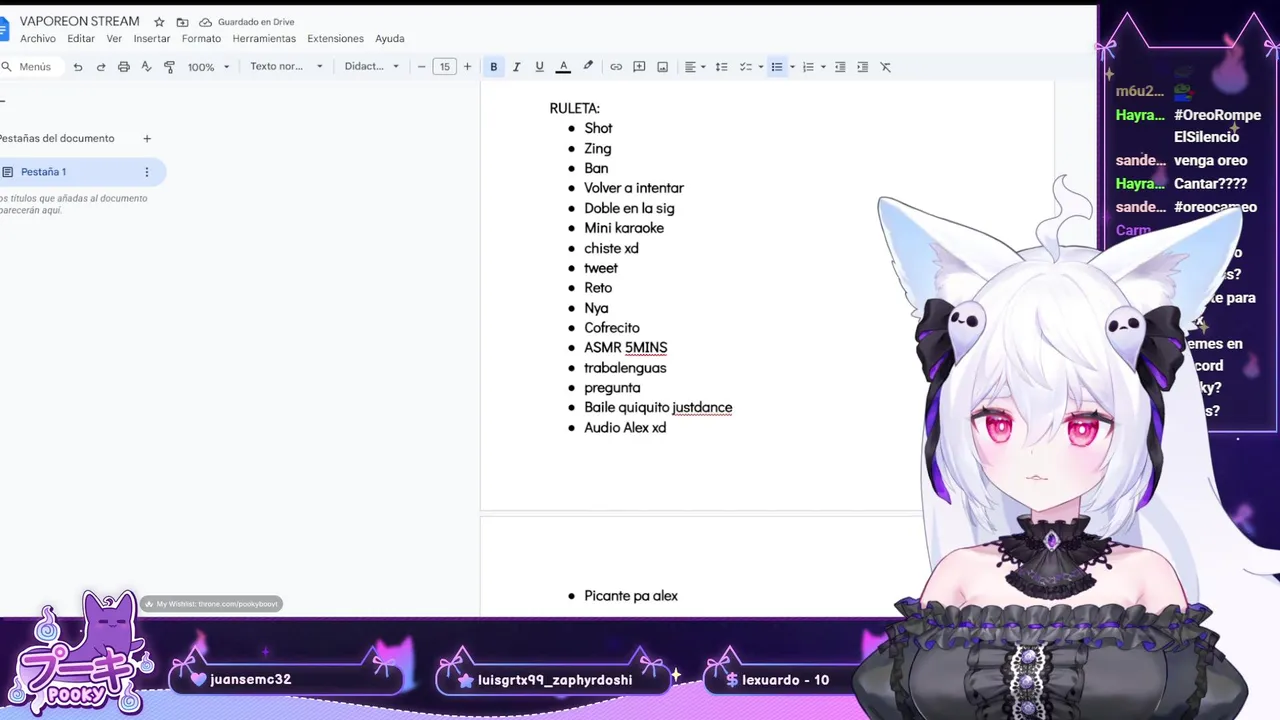Open the bulleted list options arrow
The width and height of the screenshot is (1280, 720).
point(792,67)
